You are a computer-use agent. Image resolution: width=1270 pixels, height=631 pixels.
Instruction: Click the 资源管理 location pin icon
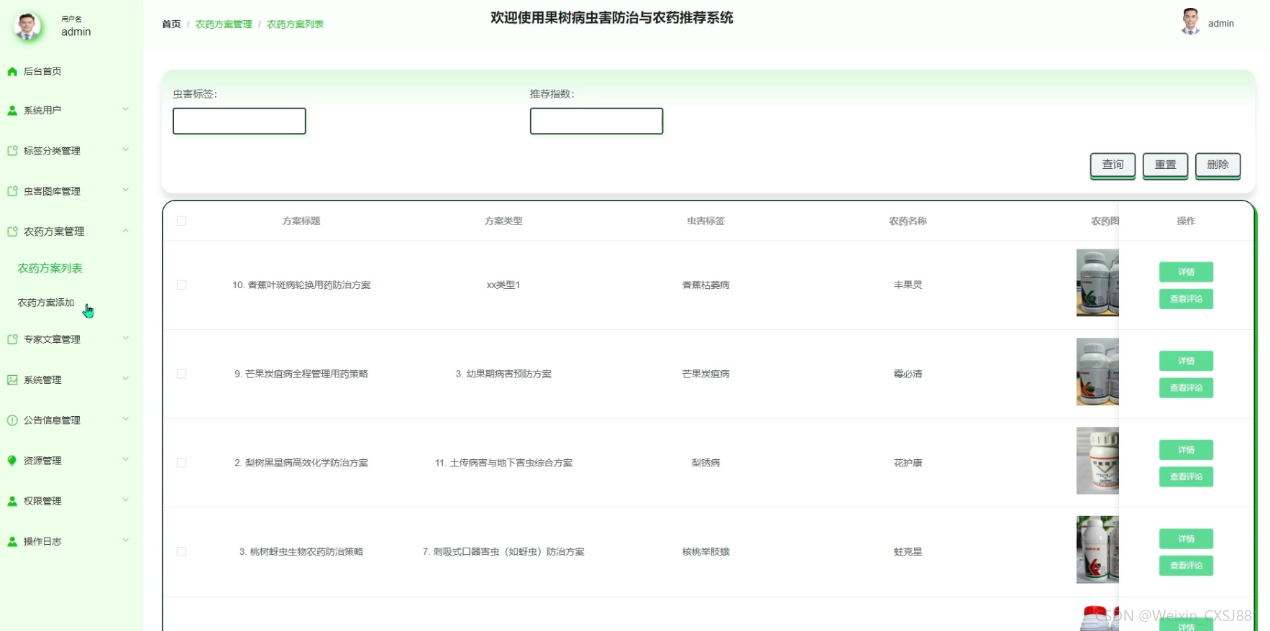pyautogui.click(x=12, y=461)
